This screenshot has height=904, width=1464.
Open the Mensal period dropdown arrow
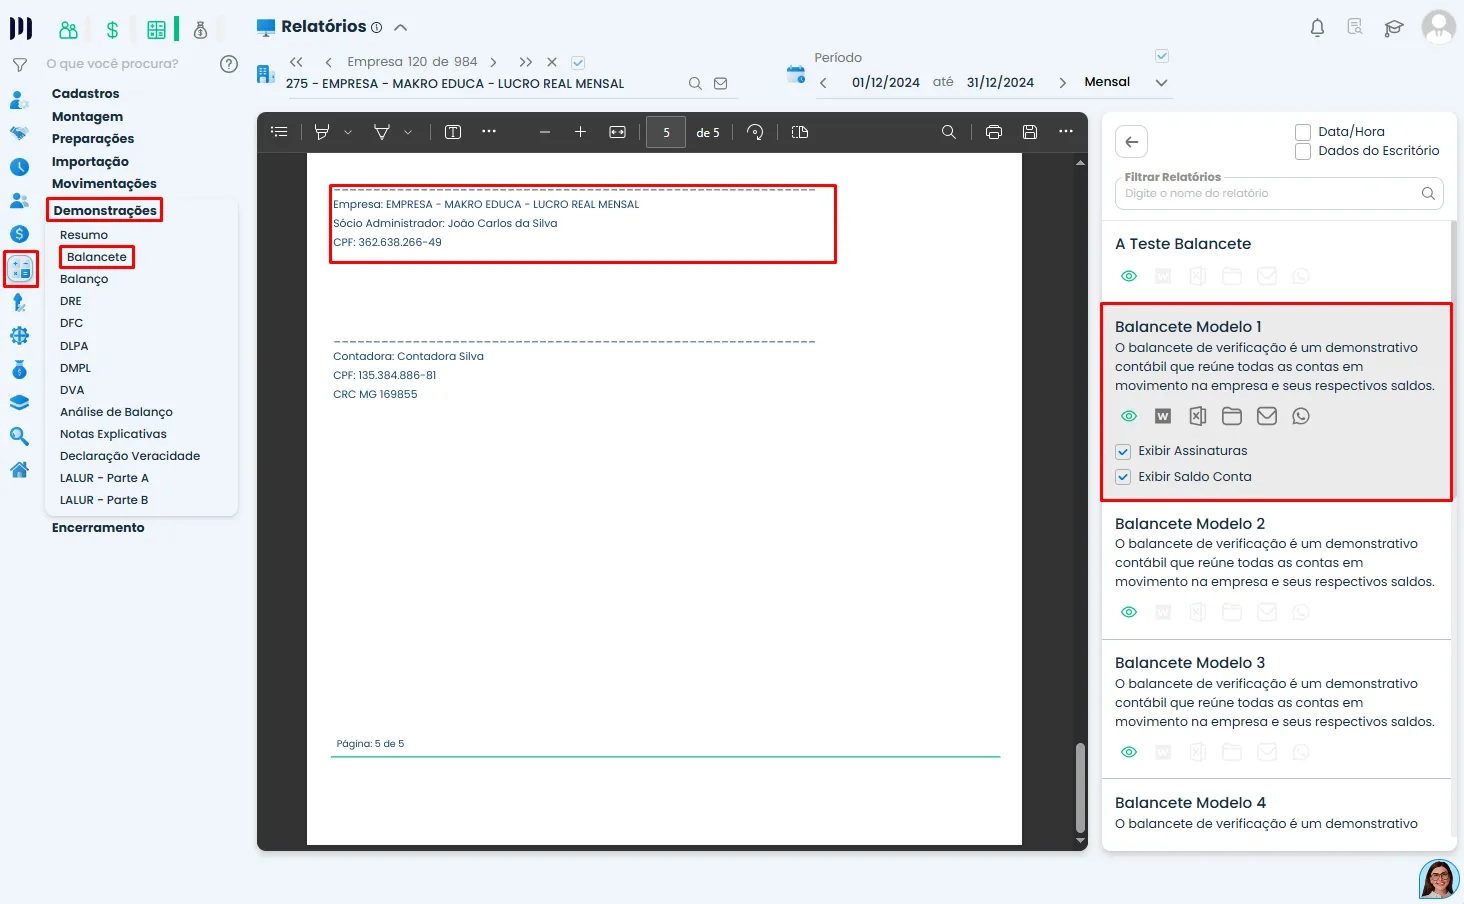pos(1161,83)
